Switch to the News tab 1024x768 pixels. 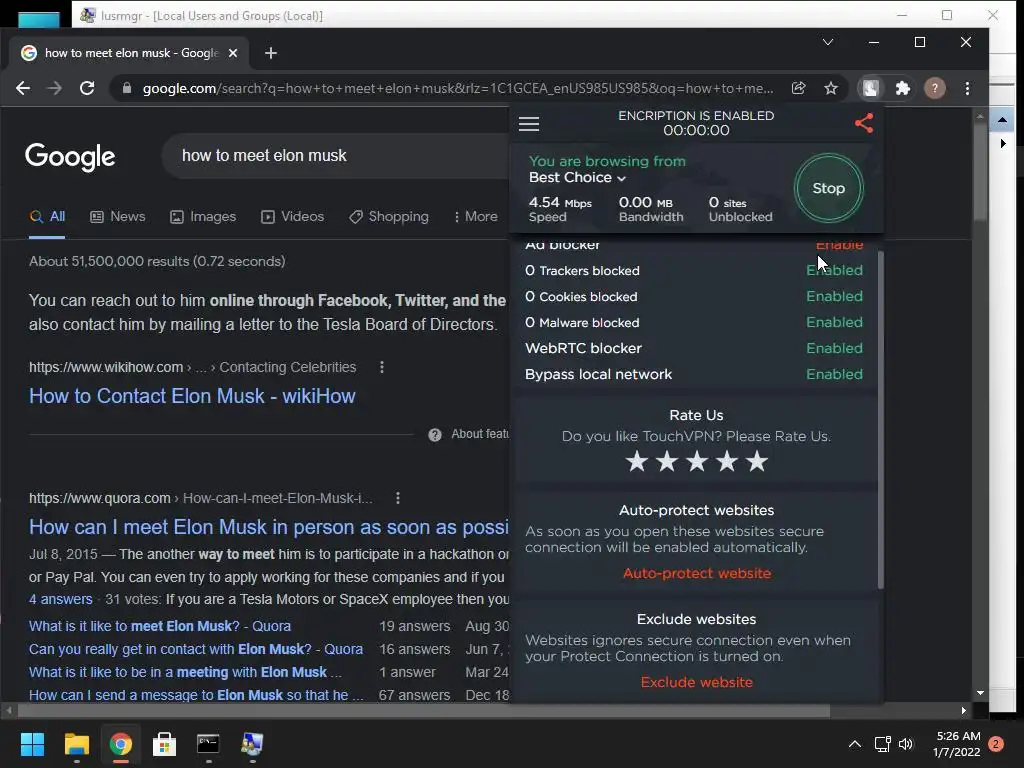pos(118,217)
